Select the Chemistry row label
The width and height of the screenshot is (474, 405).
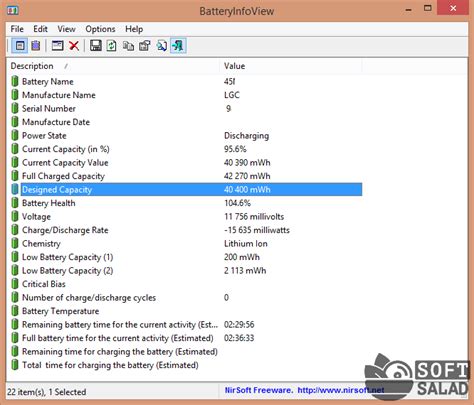point(41,244)
